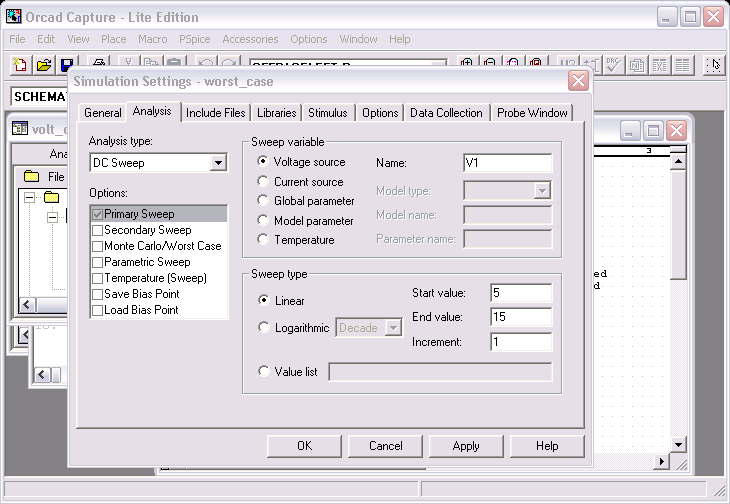Screen dimensions: 730x504
Task: Collapse the second-level node in project tree
Action: point(53,217)
